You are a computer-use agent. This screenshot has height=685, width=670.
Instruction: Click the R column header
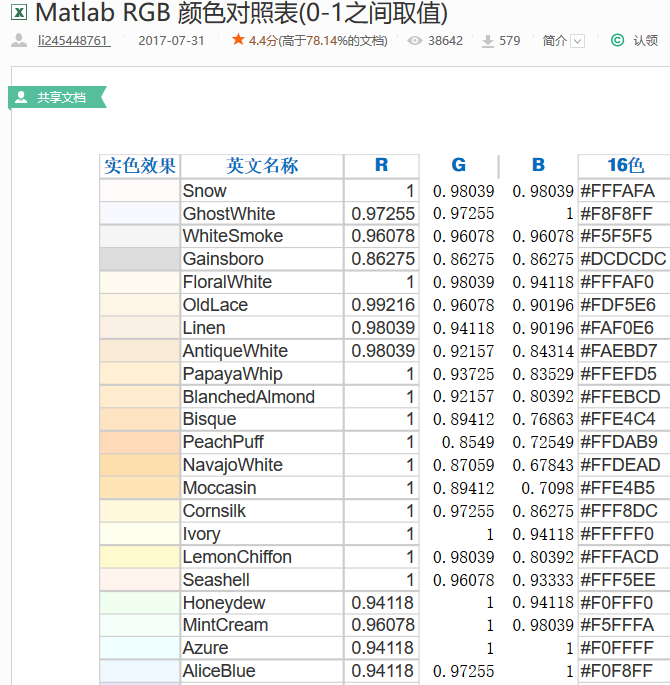coord(381,166)
